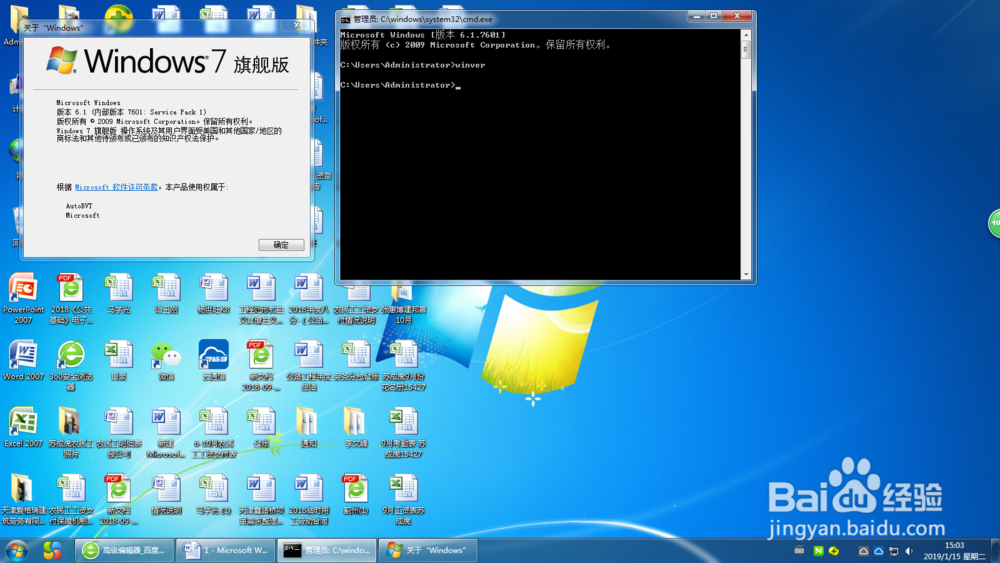Open the 马学光 Excel file icon
1000x563 pixels.
tap(119, 293)
